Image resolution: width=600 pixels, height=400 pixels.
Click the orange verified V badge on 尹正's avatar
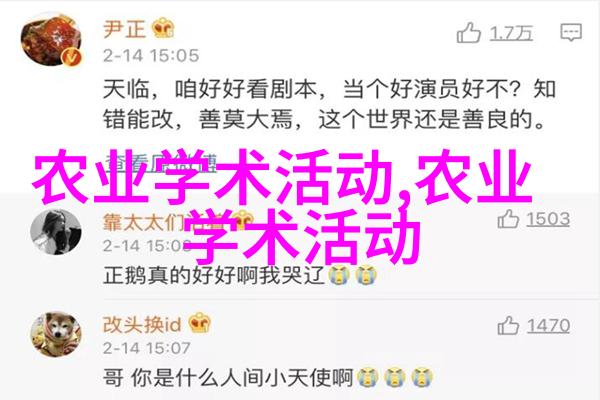72,57
